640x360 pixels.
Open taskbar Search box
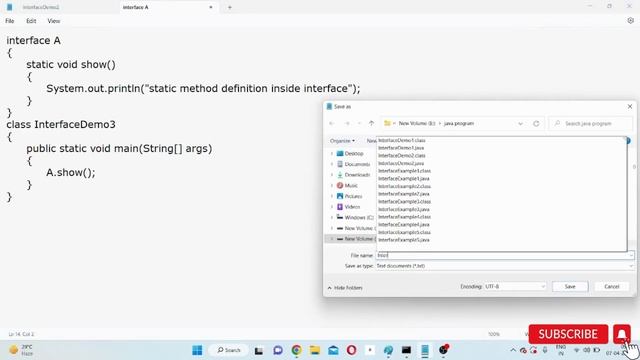[229, 350]
